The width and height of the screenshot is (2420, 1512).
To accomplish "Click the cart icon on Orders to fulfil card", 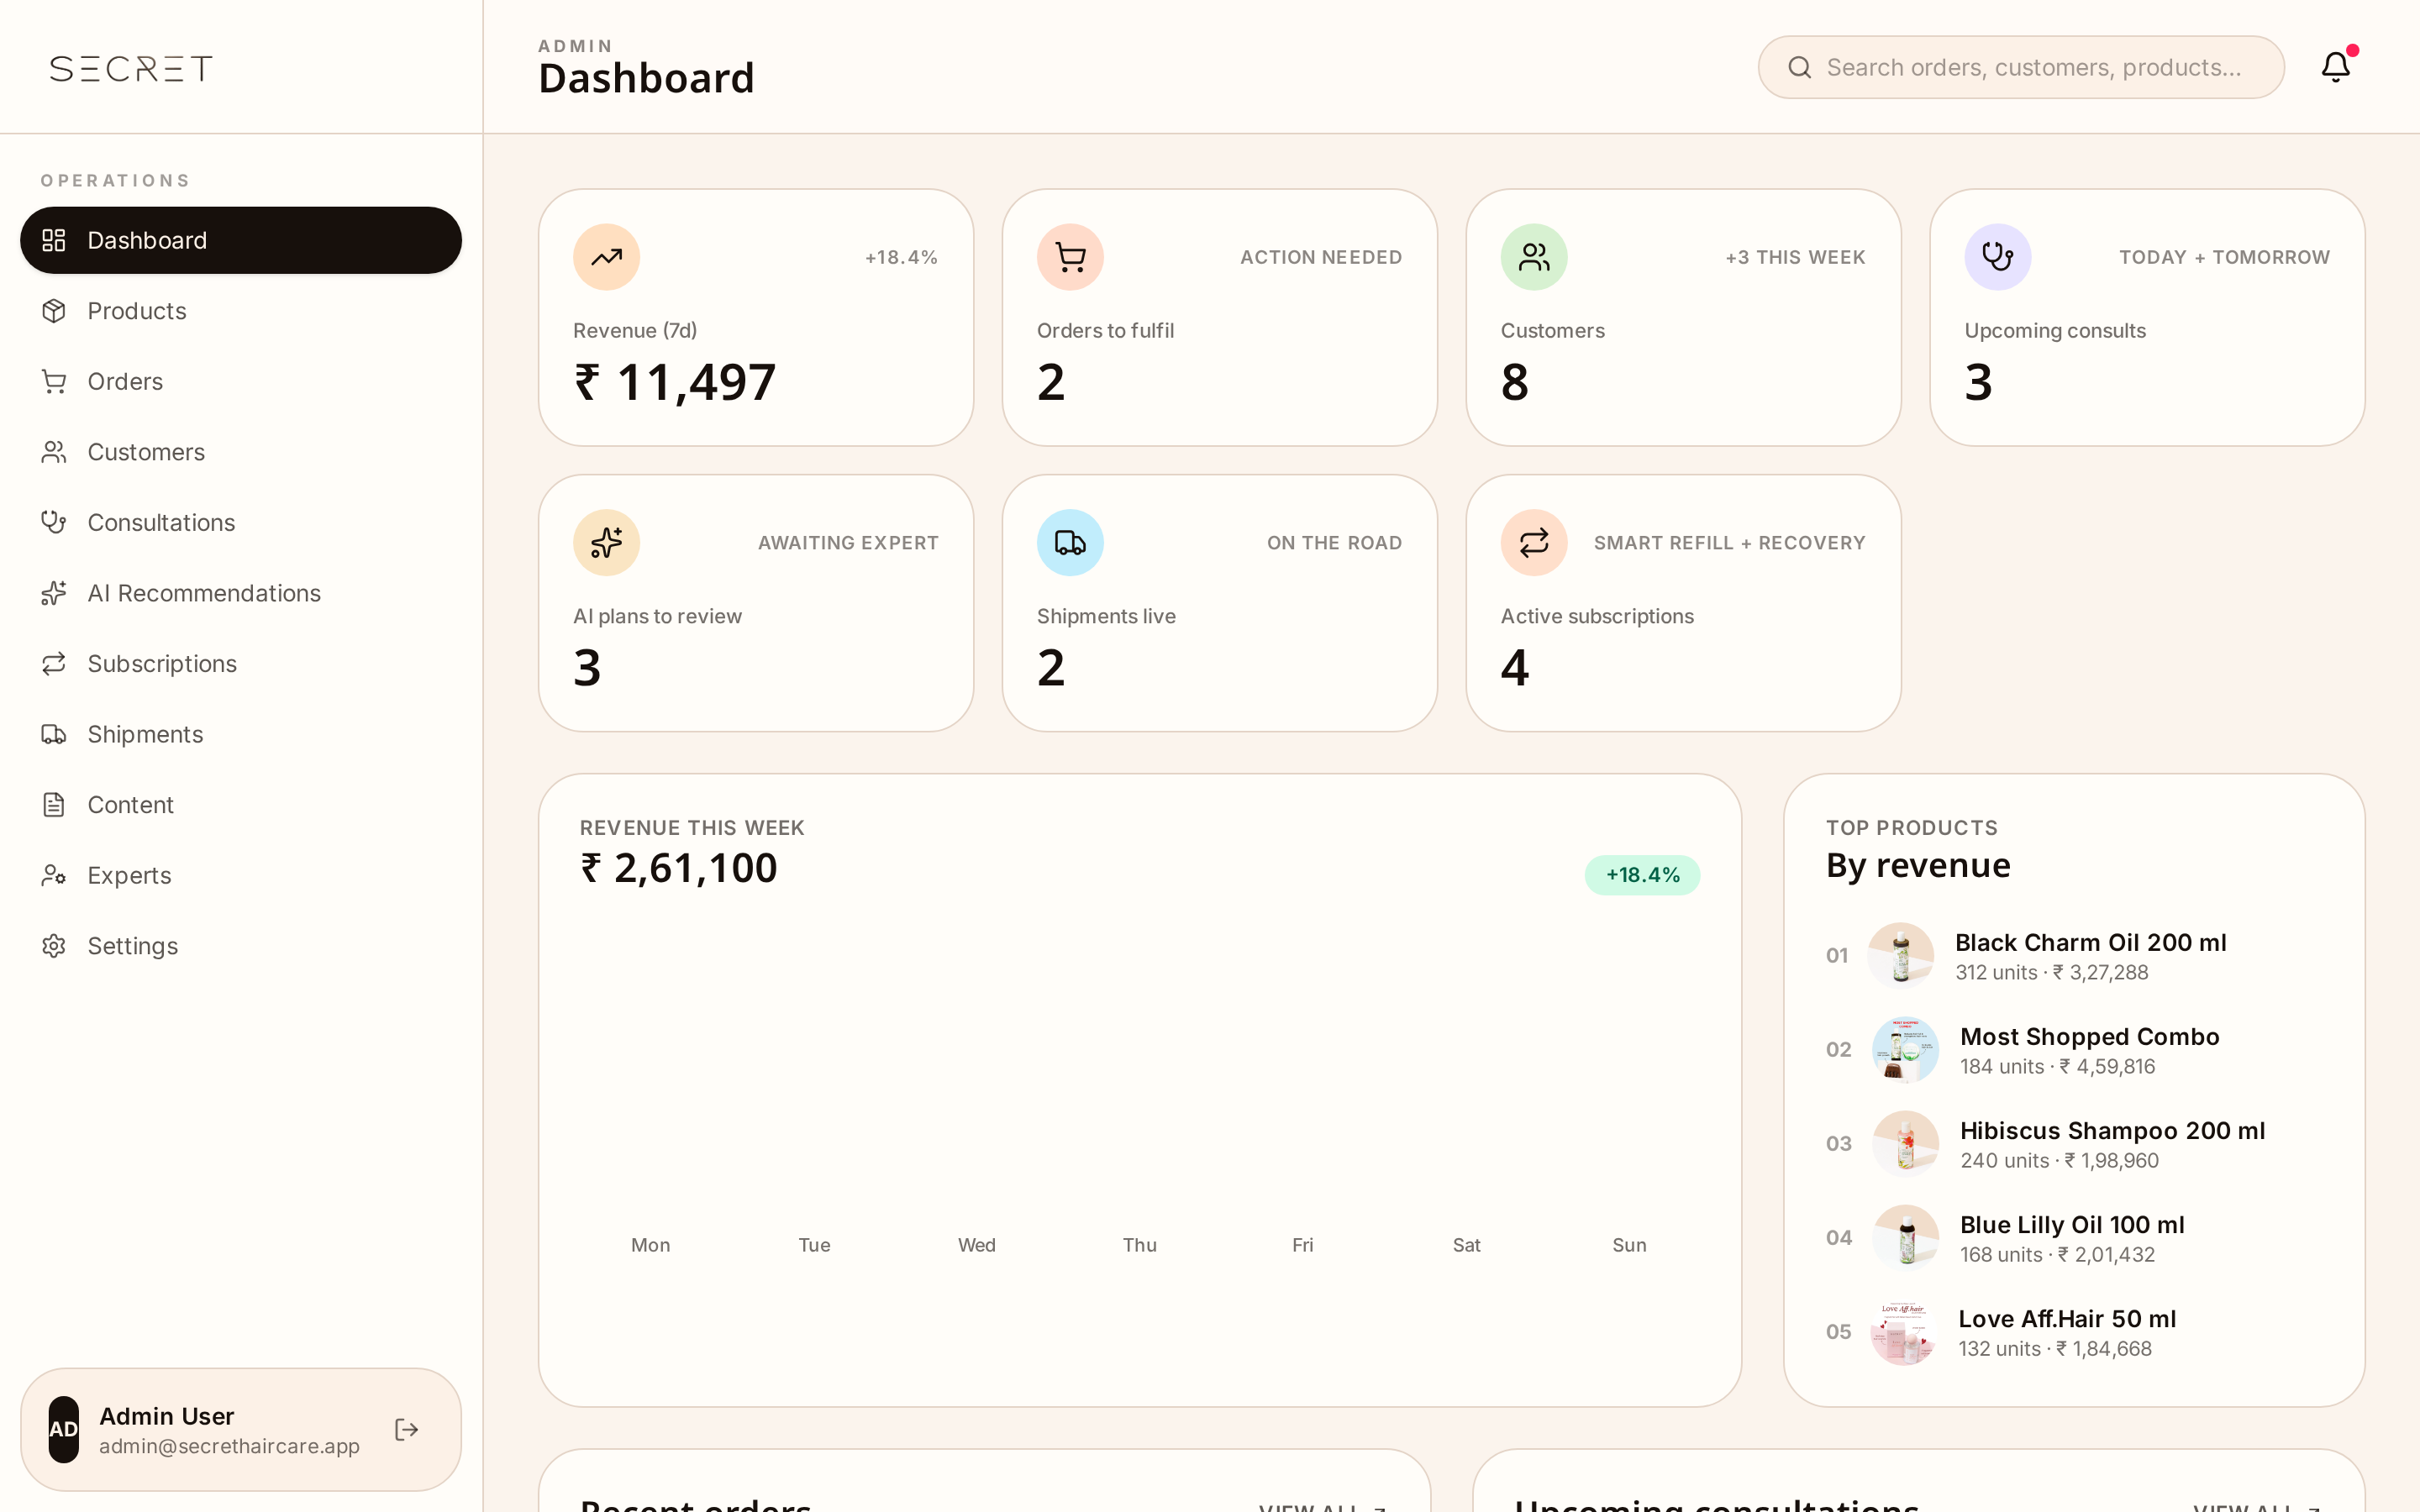I will pos(1070,257).
